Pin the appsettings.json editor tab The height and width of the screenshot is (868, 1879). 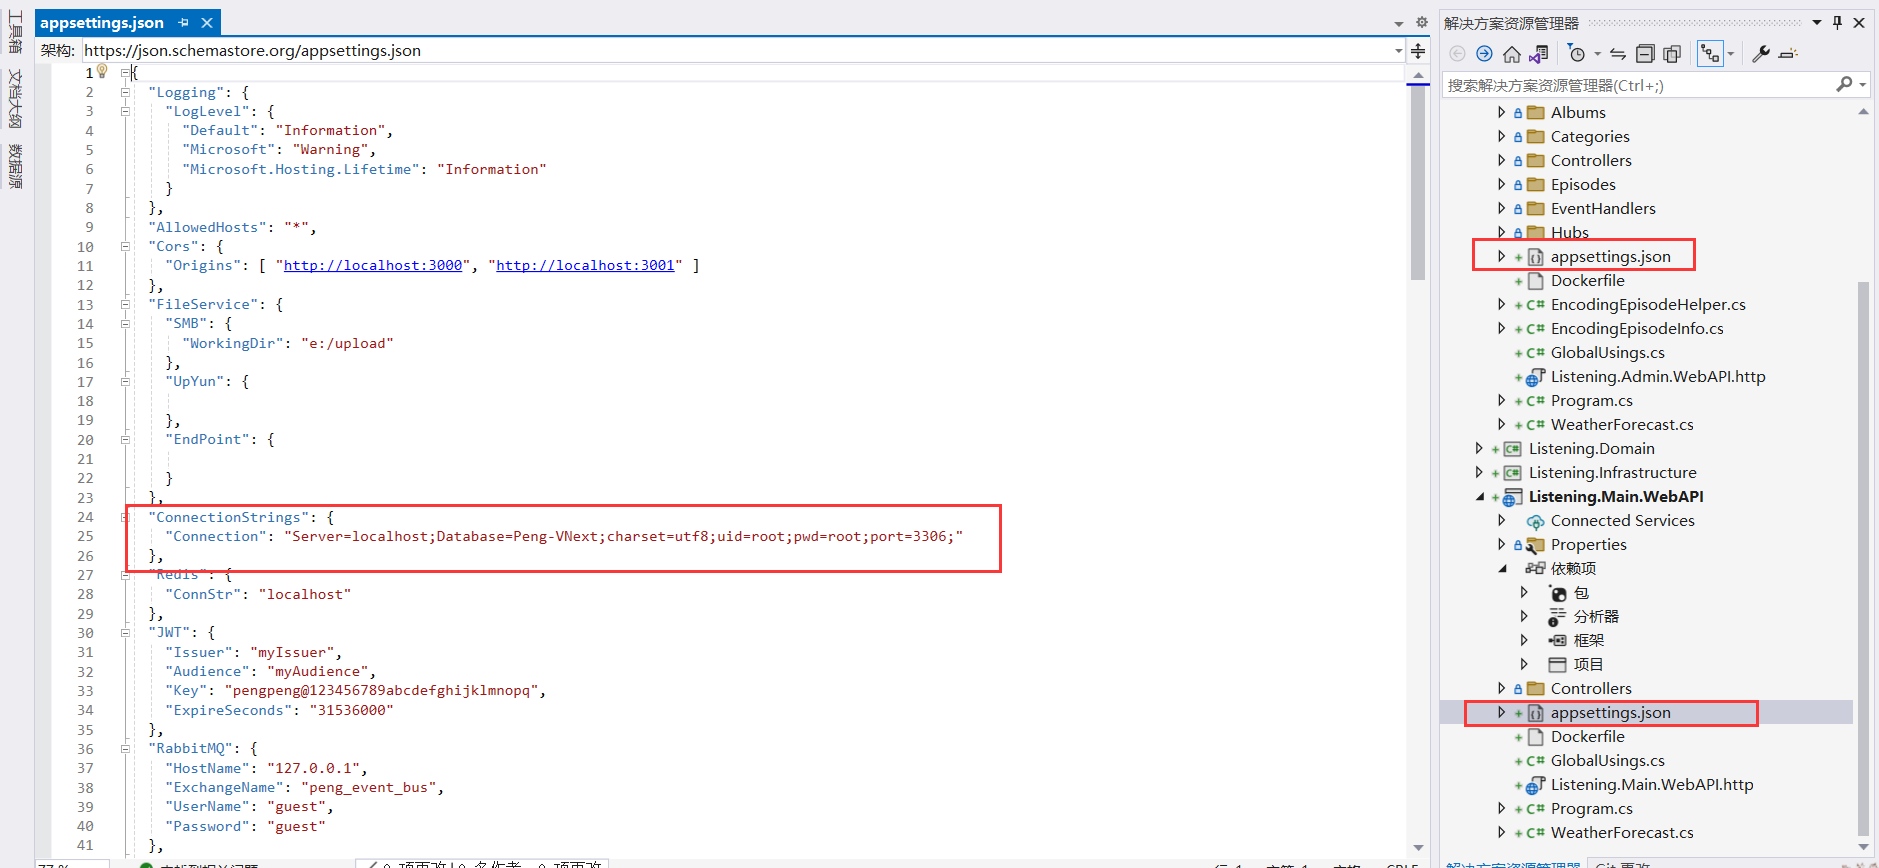183,22
